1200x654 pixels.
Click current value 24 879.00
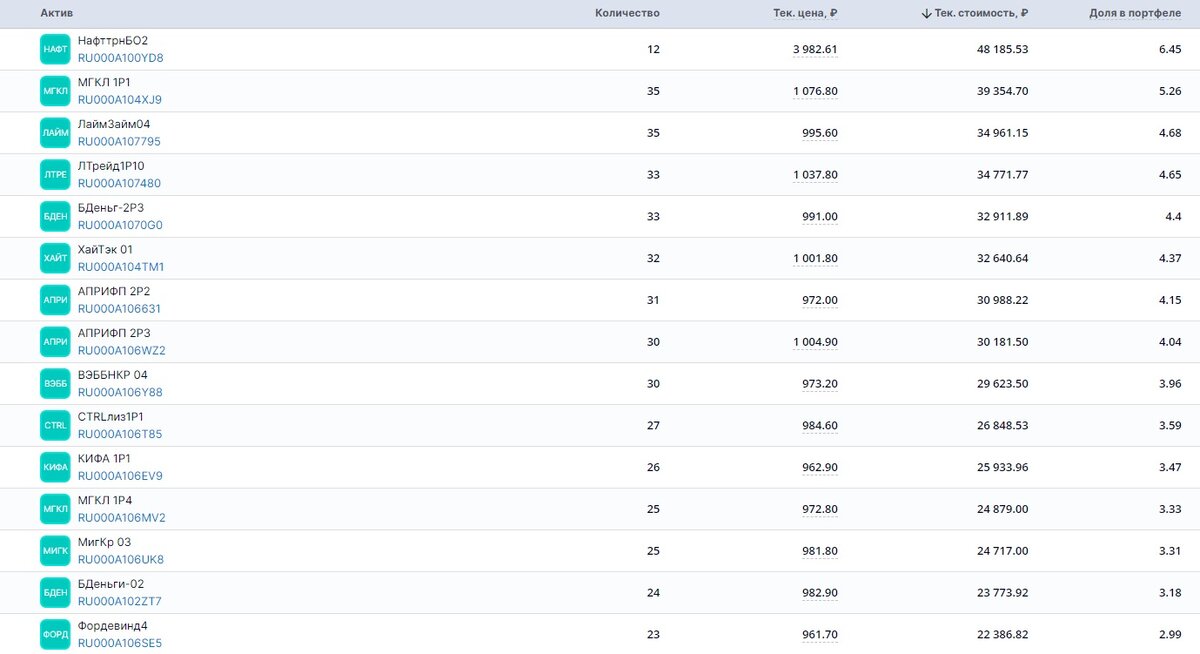pyautogui.click(x=1003, y=509)
